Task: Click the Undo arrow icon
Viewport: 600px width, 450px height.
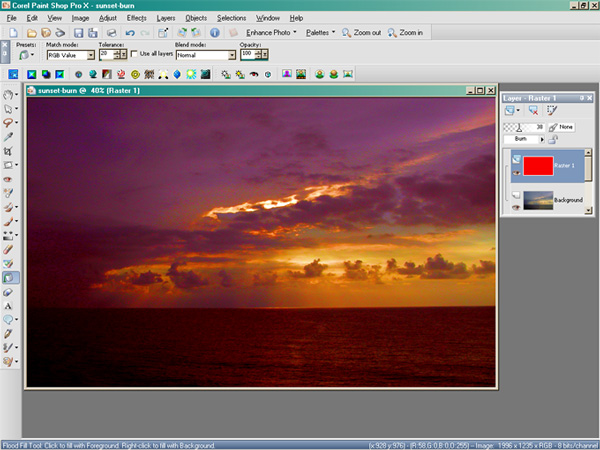Action: coord(130,33)
